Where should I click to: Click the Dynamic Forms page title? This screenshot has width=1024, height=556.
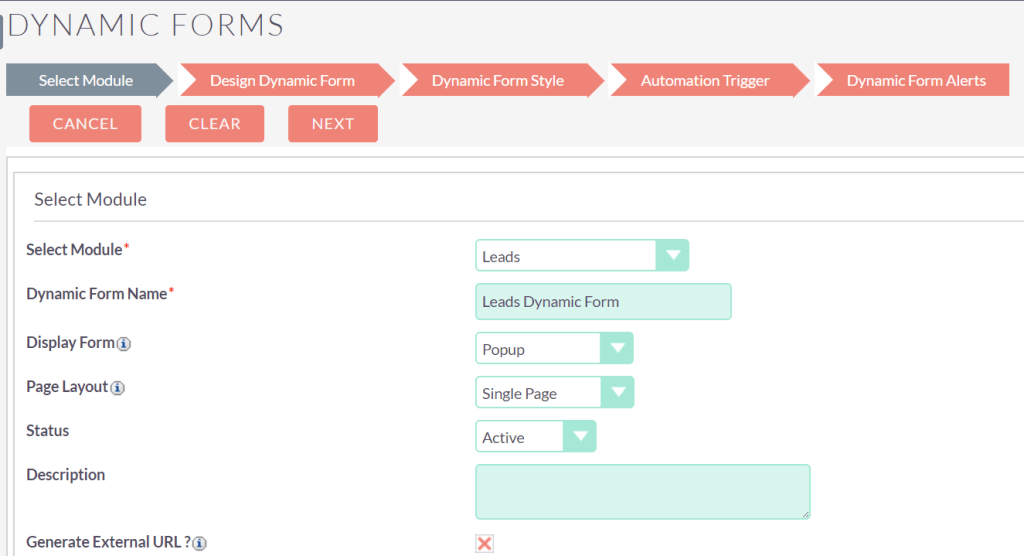(x=146, y=25)
